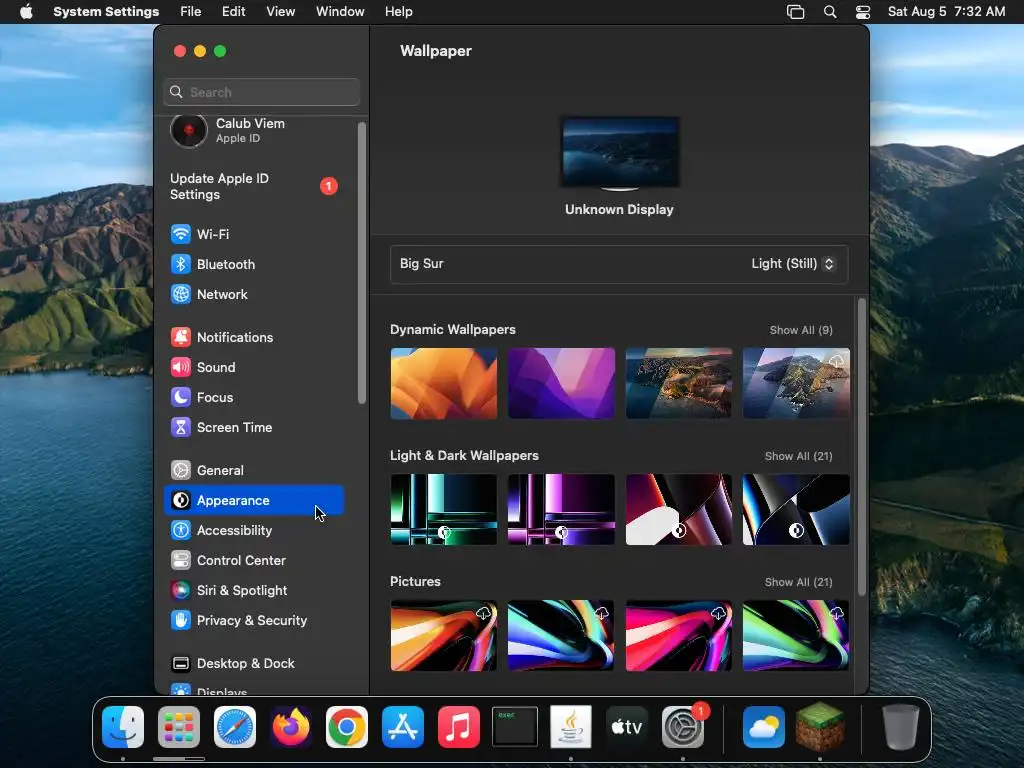
Task: Select Sound in the sidebar
Action: coord(254,367)
